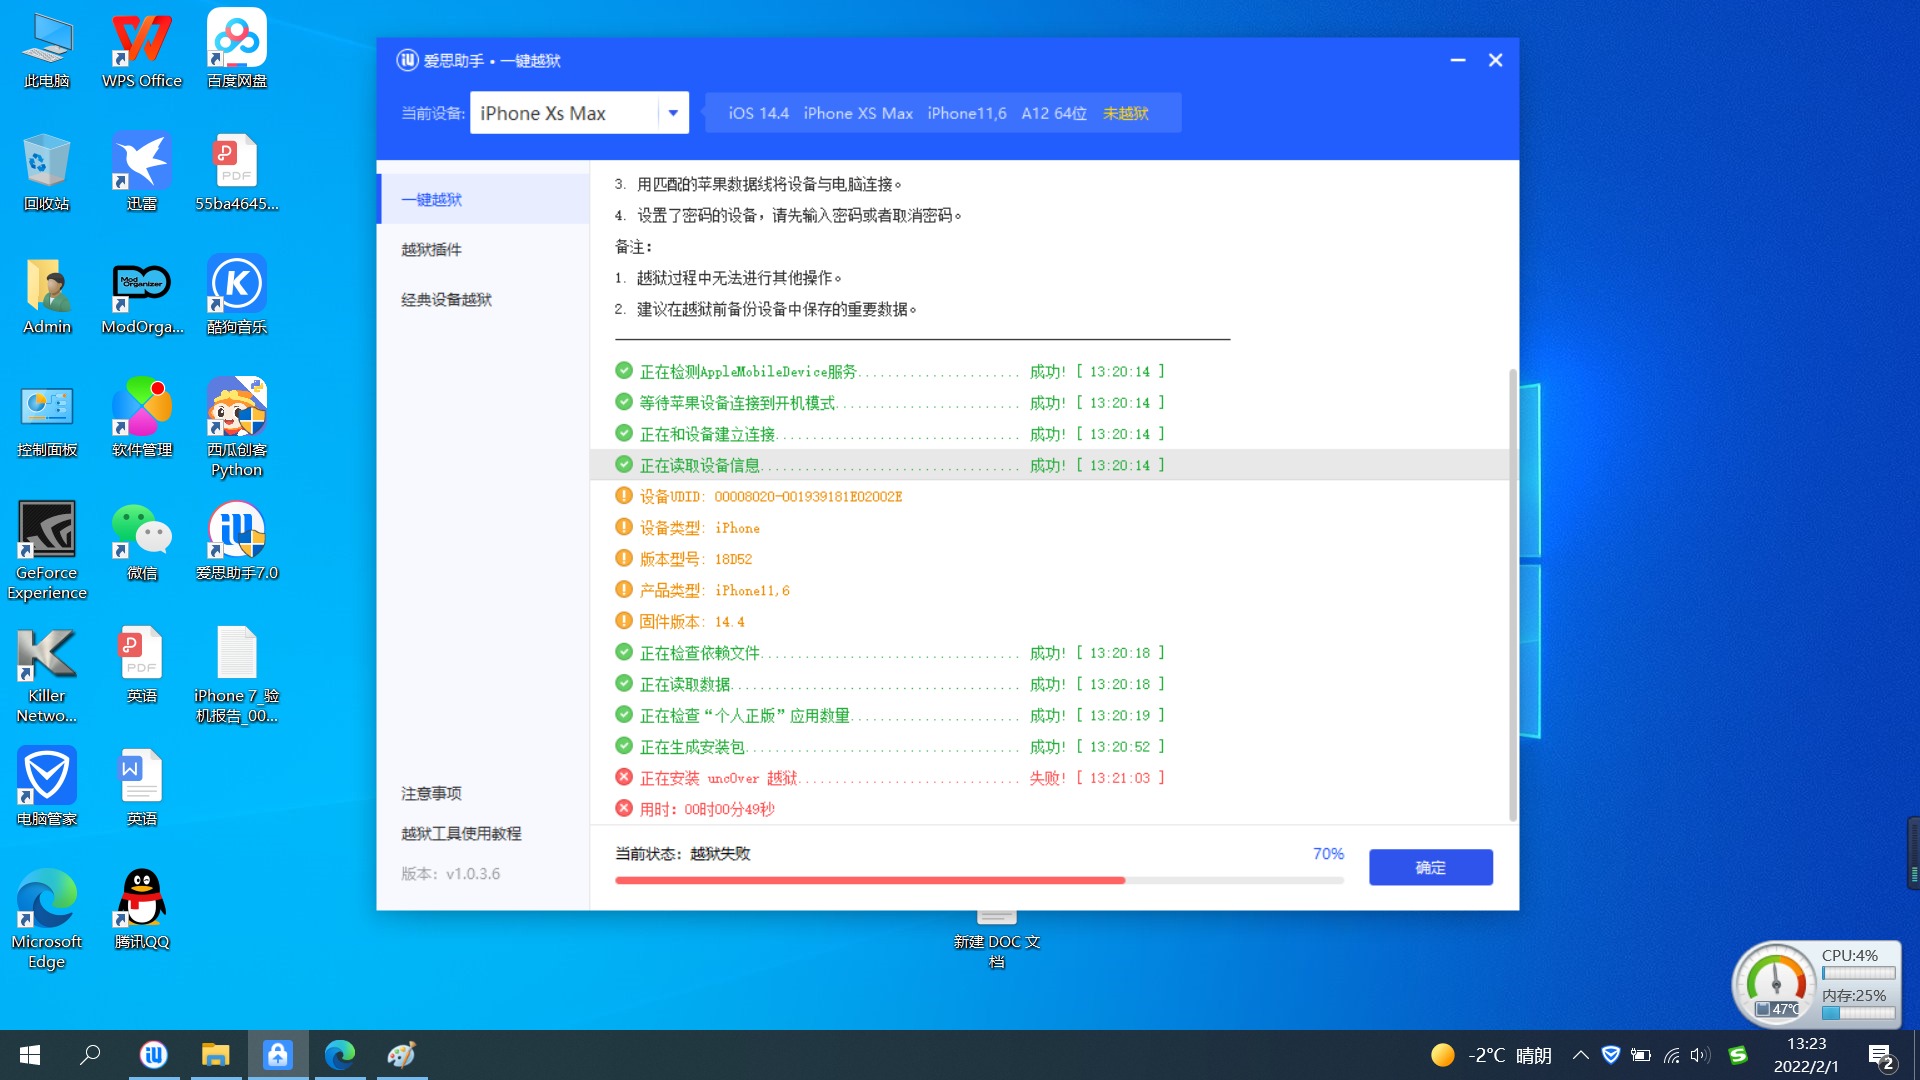Viewport: 1920px width, 1080px height.
Task: Select 新建 DOC 文档 desktop file
Action: pyautogui.click(x=997, y=940)
